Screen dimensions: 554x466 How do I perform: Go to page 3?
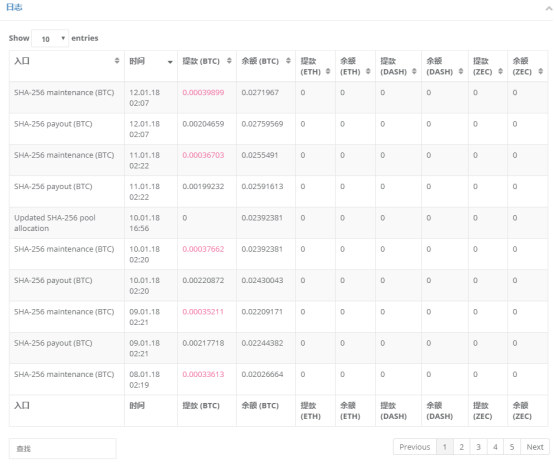(x=478, y=447)
